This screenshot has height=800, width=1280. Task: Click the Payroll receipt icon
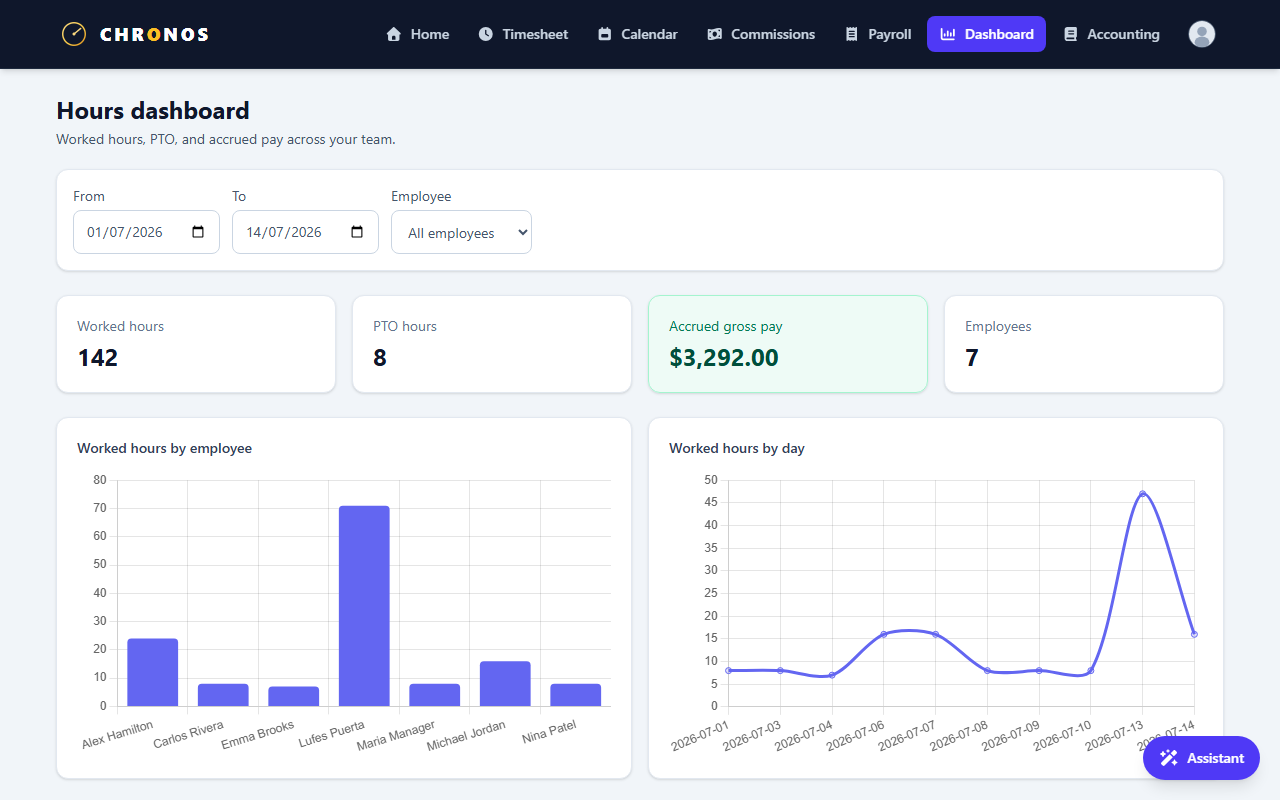click(852, 34)
